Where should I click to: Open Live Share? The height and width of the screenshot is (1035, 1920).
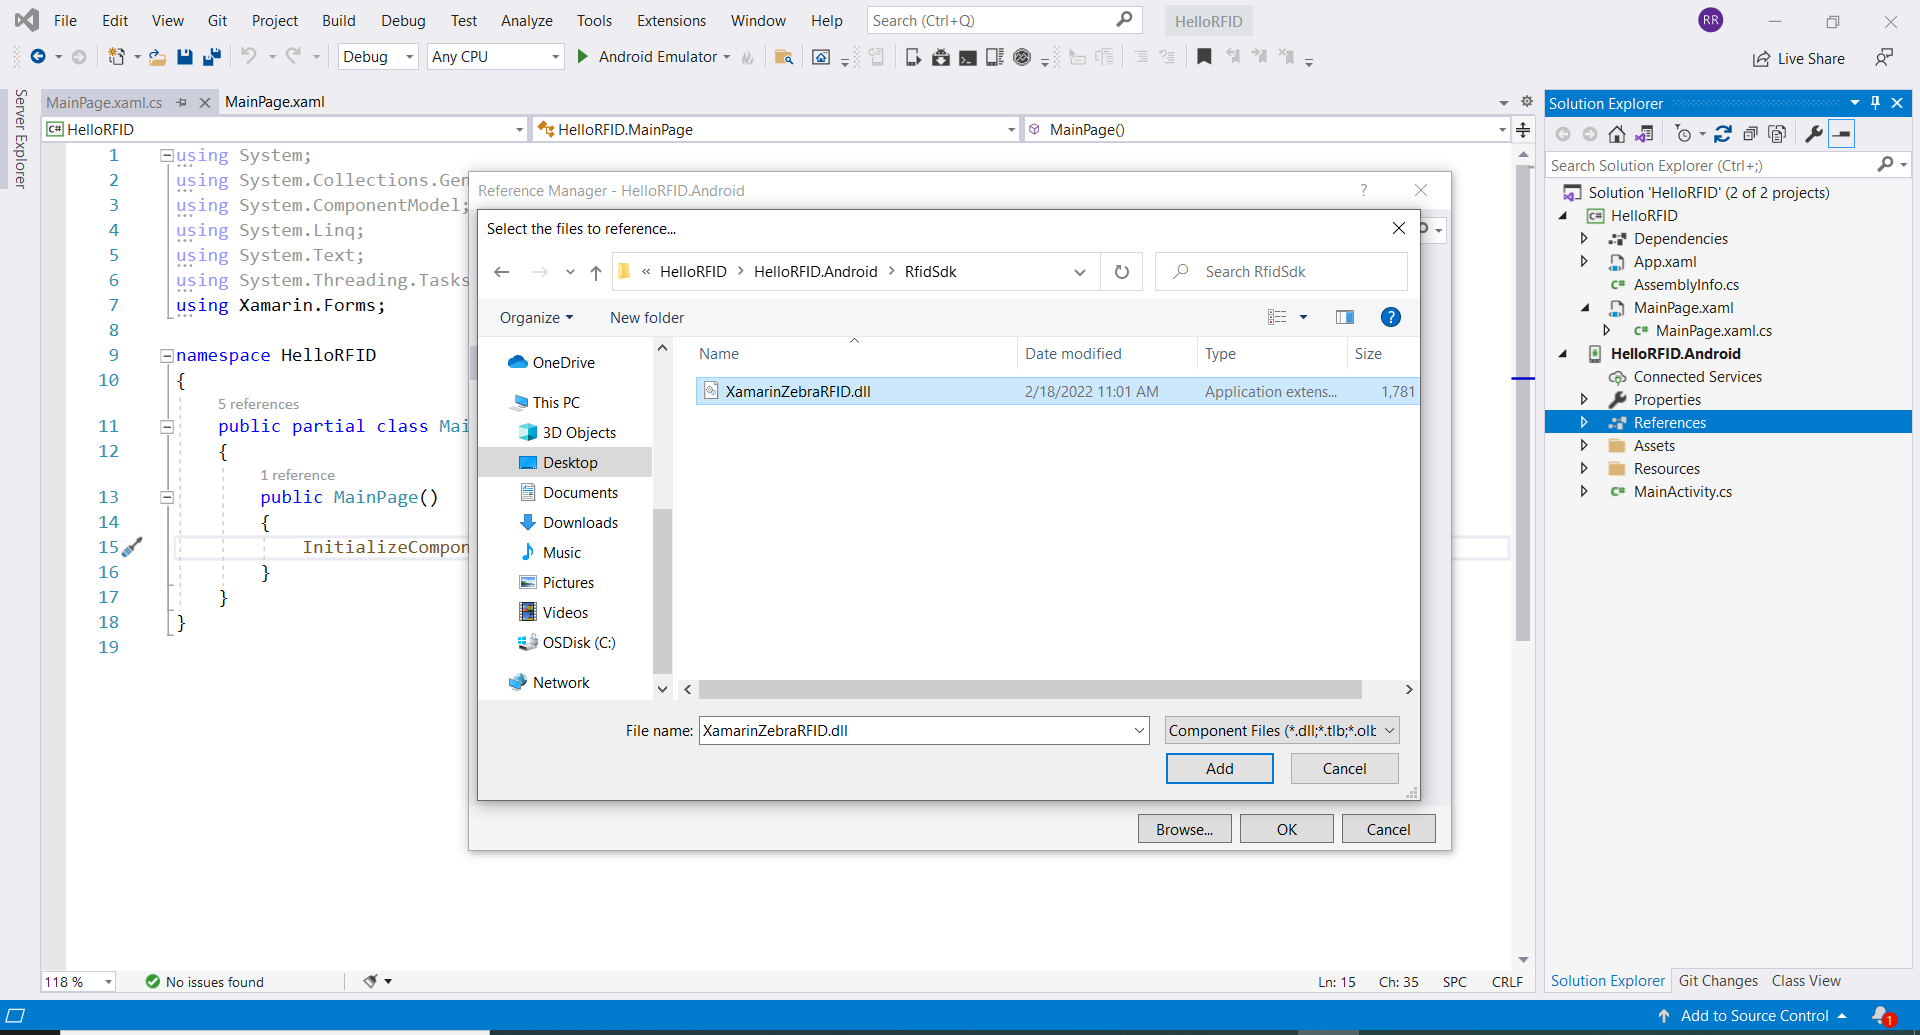1799,59
